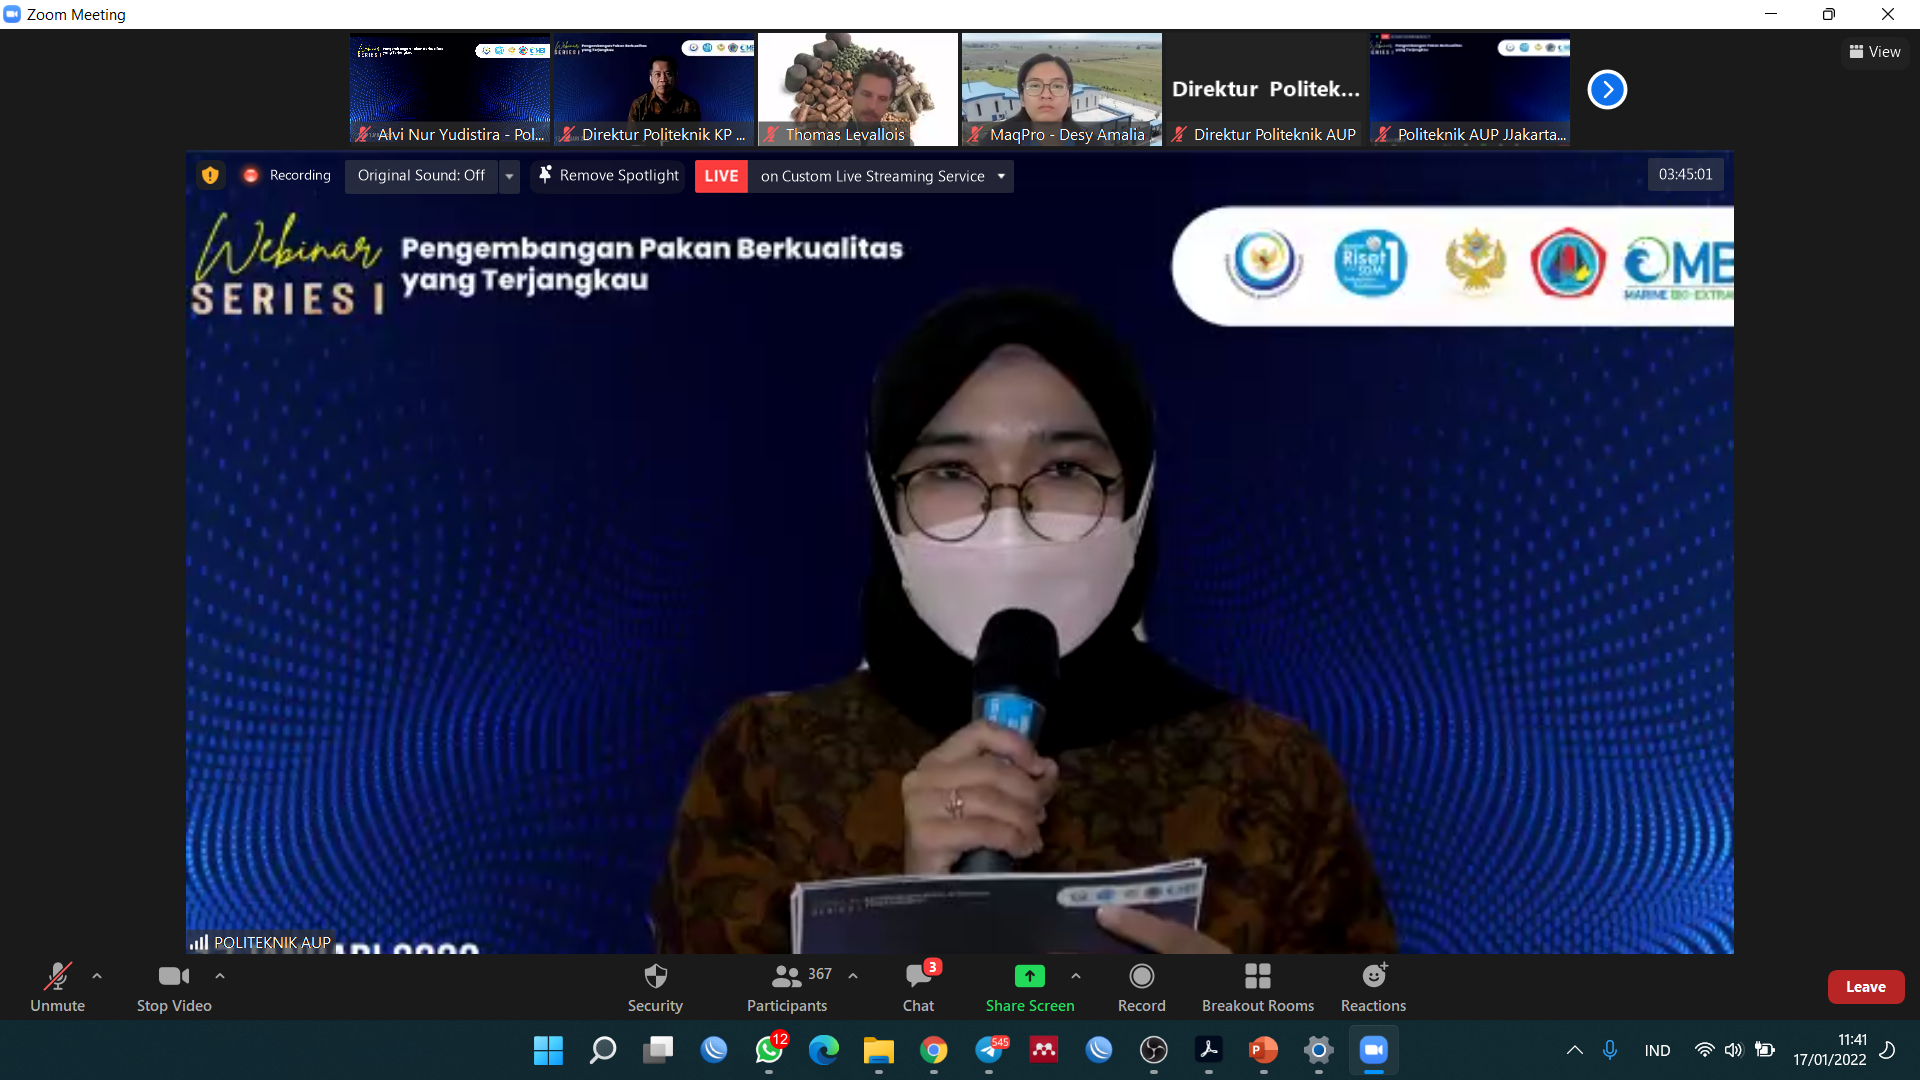This screenshot has height=1080, width=1920.
Task: Click the LIVE streaming badge
Action: point(721,176)
